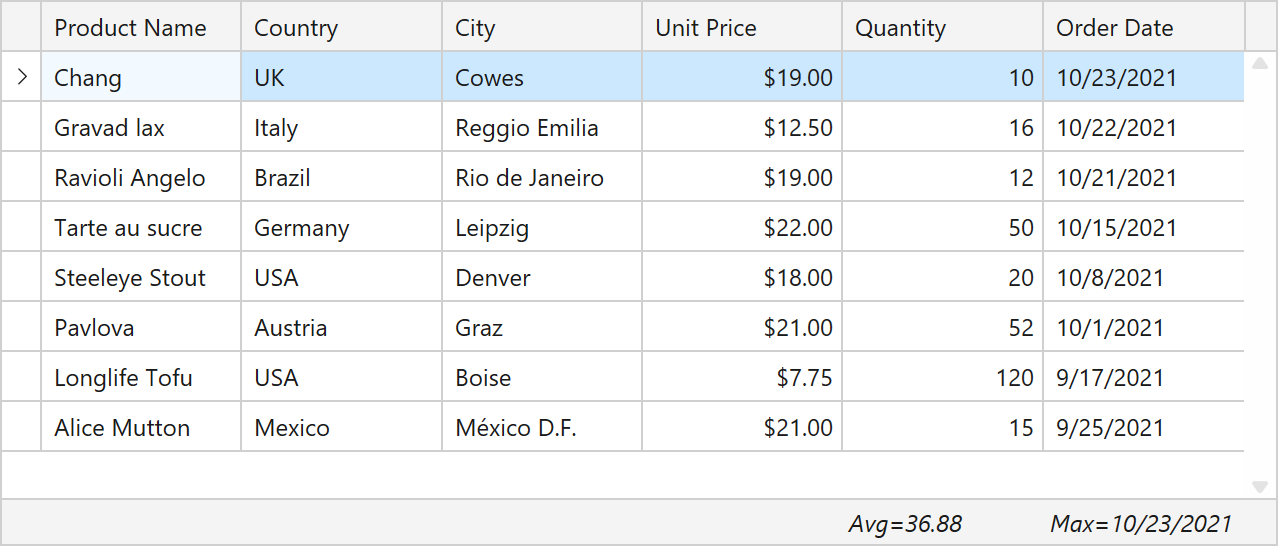Select the Rio de Janeiro city cell
1278x546 pixels.
click(541, 178)
